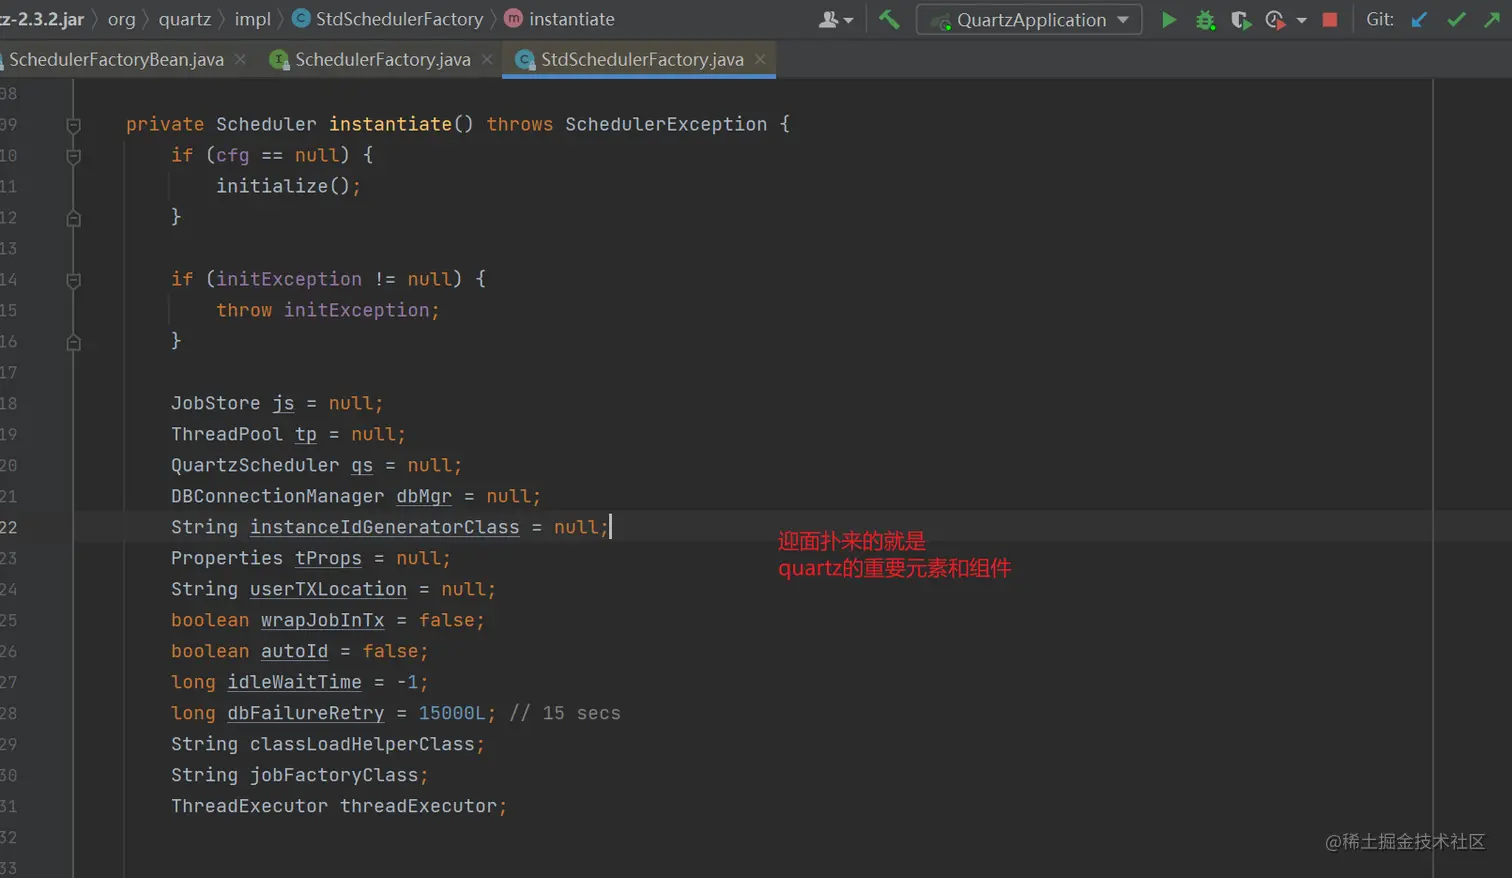
Task: Git push green arrow
Action: 1491,19
